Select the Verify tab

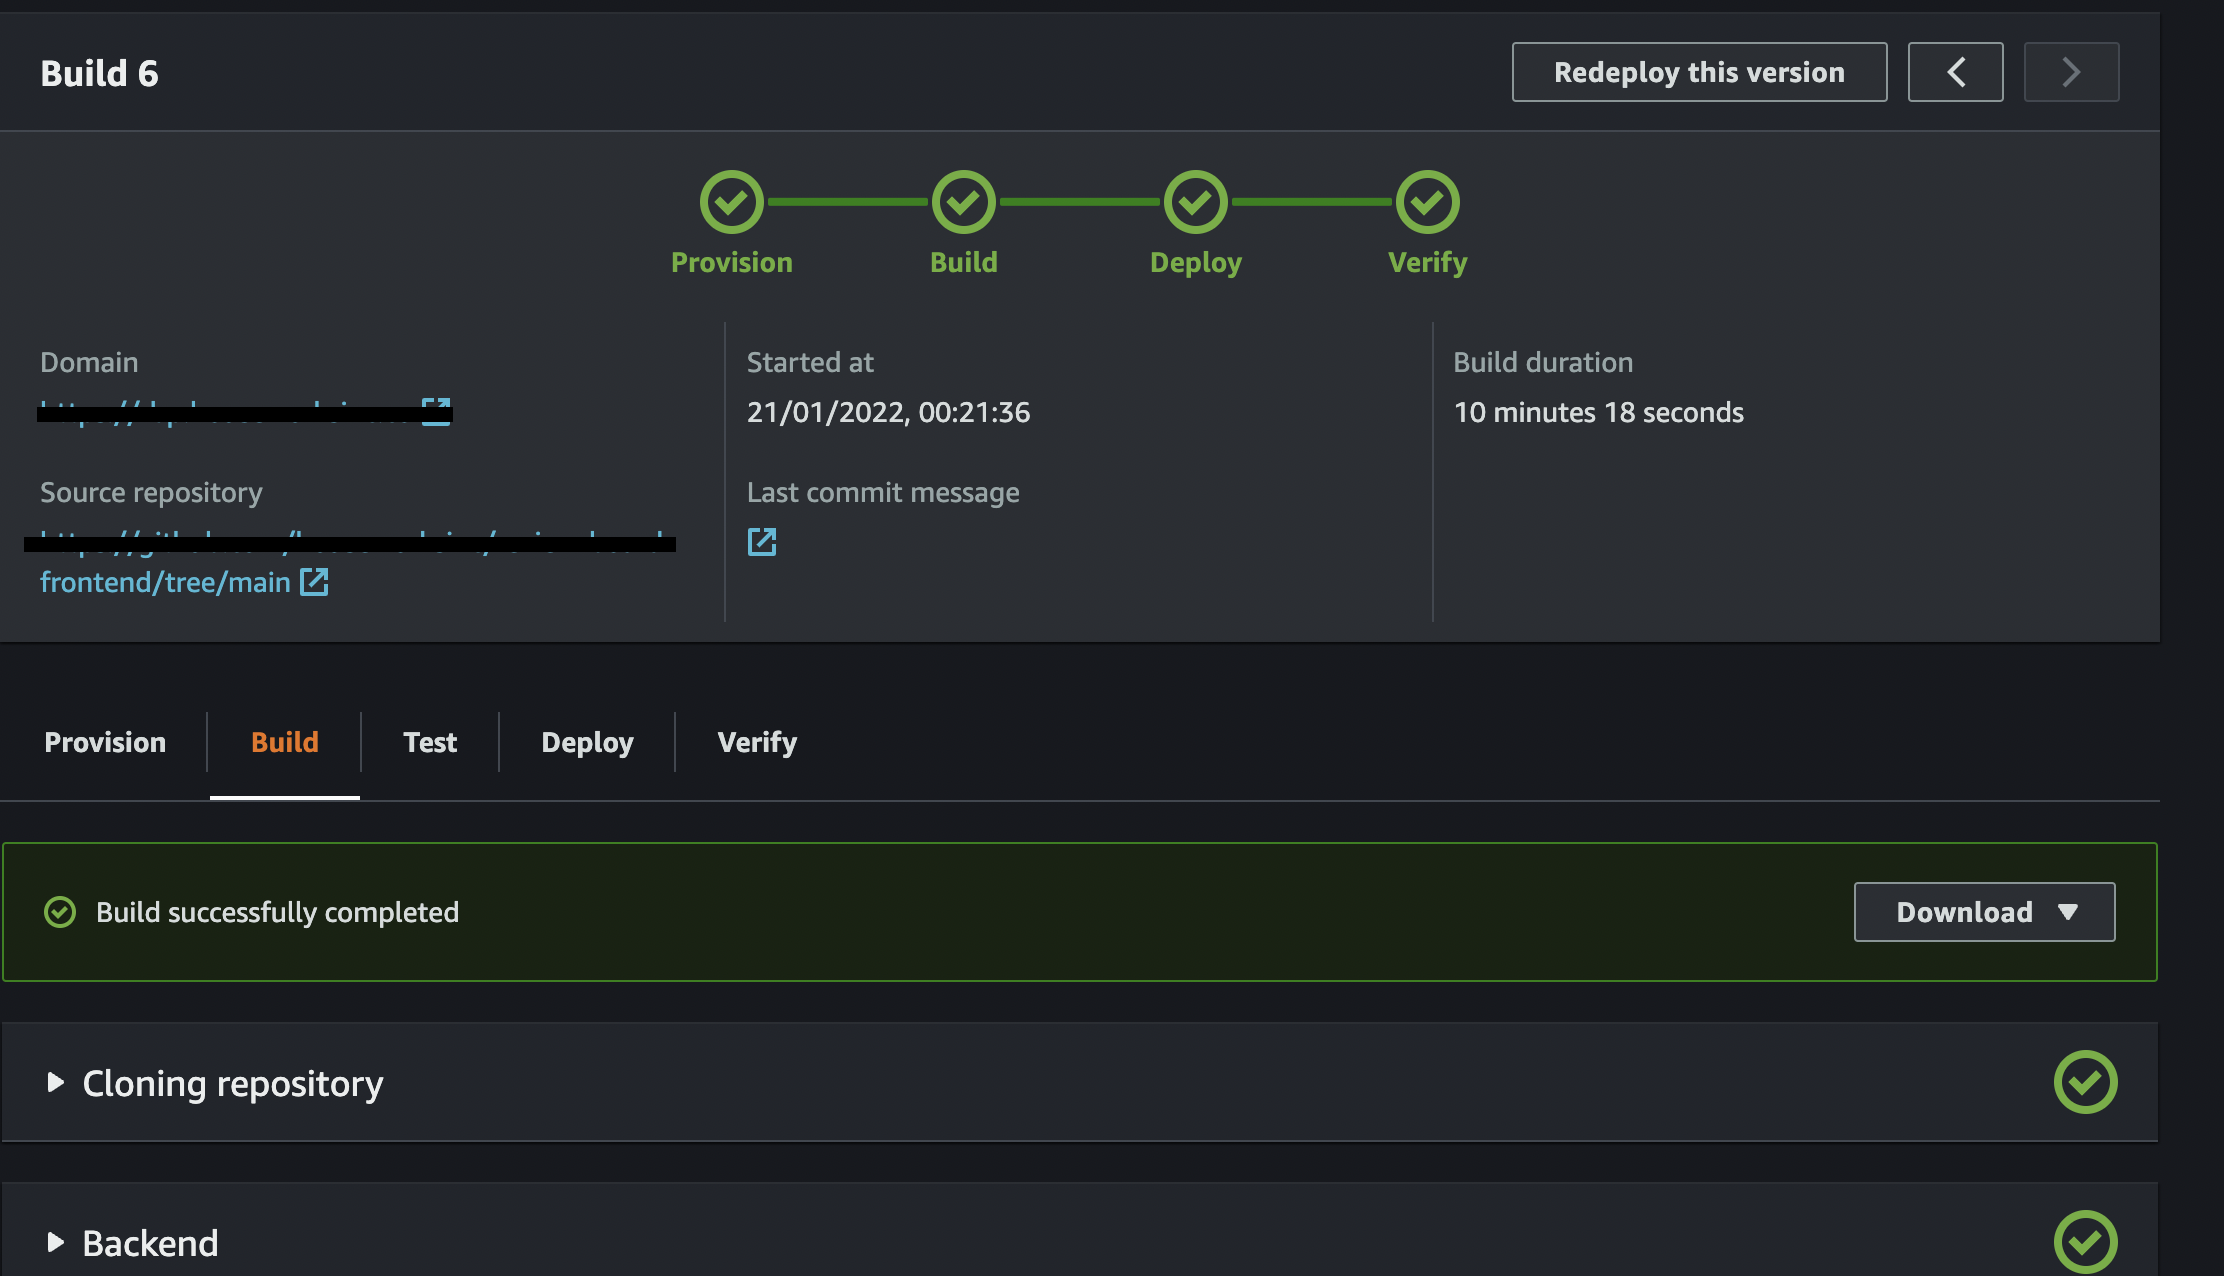[x=758, y=741]
